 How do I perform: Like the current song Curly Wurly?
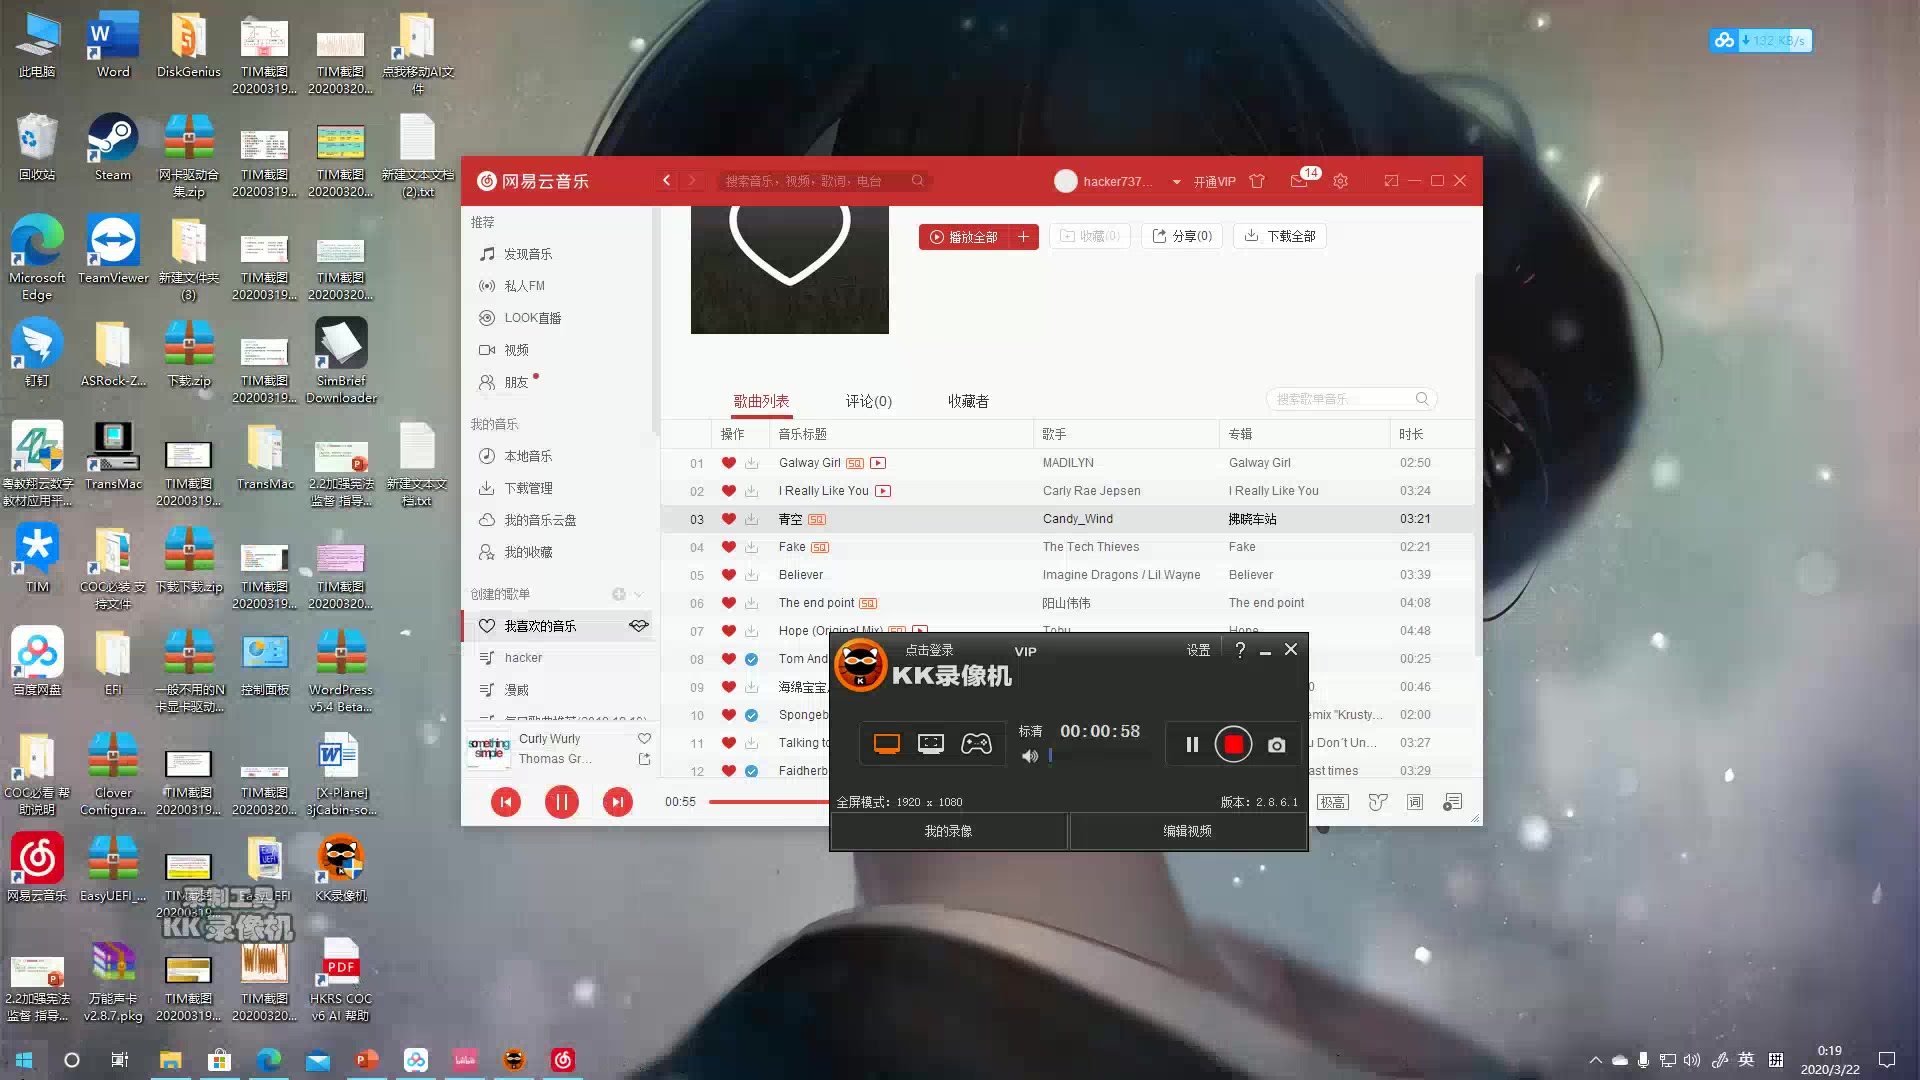click(x=644, y=738)
